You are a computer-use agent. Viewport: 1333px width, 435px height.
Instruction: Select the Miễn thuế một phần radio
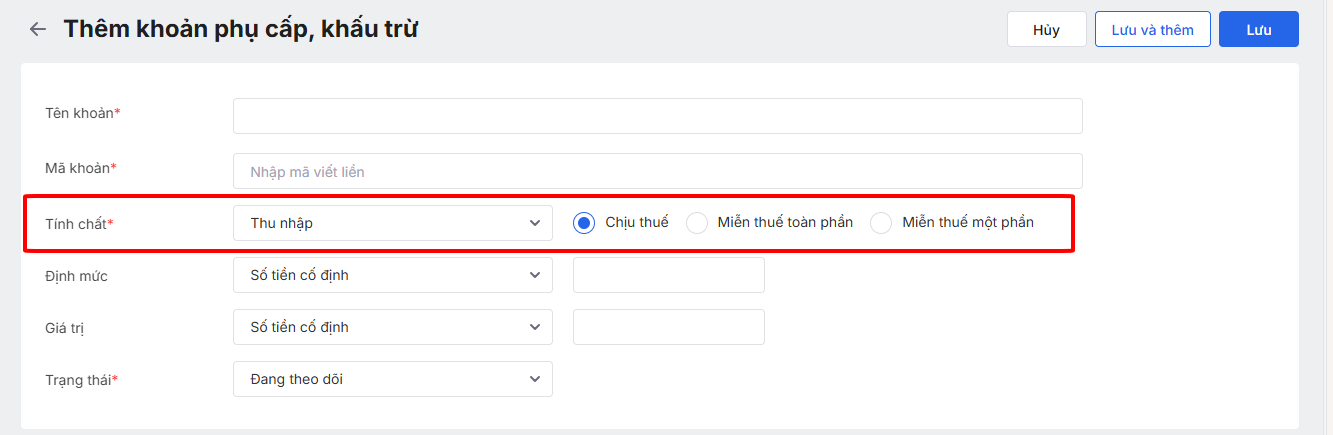tap(881, 223)
